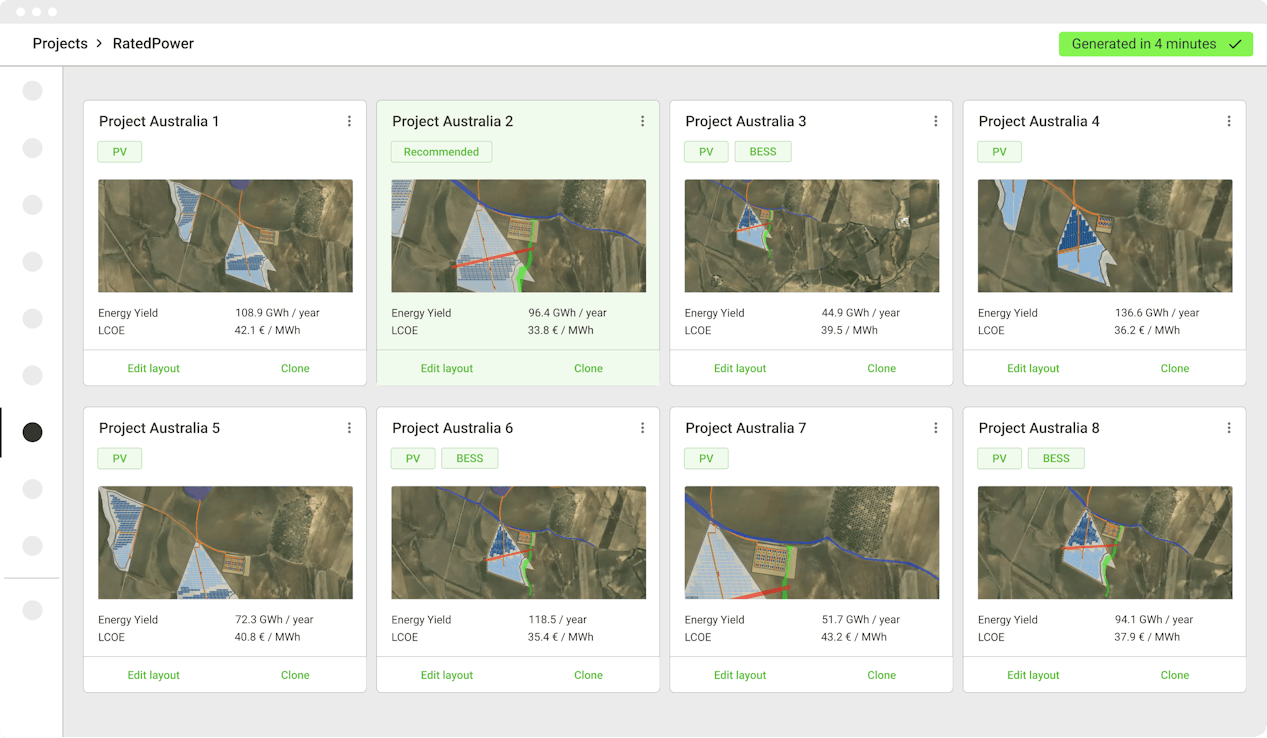Clone Project Australia 8

click(1175, 675)
